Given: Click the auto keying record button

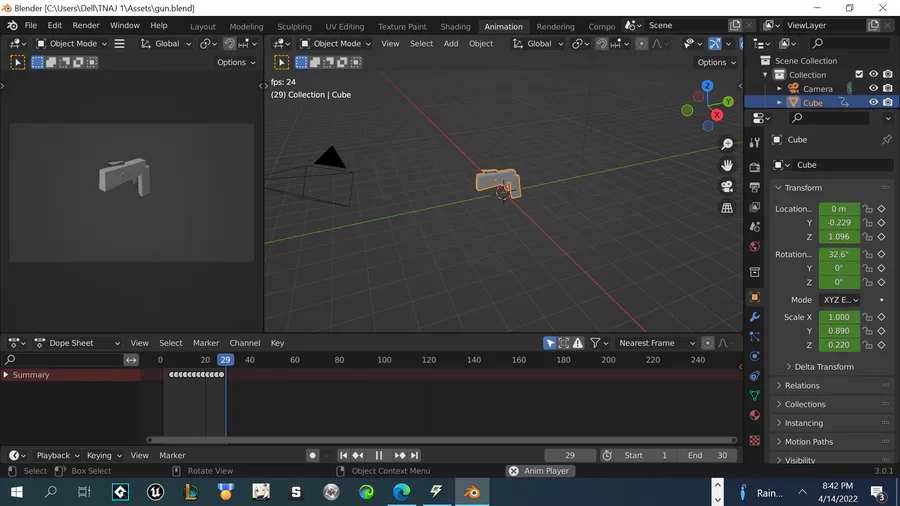Looking at the screenshot, I should click(x=312, y=456).
